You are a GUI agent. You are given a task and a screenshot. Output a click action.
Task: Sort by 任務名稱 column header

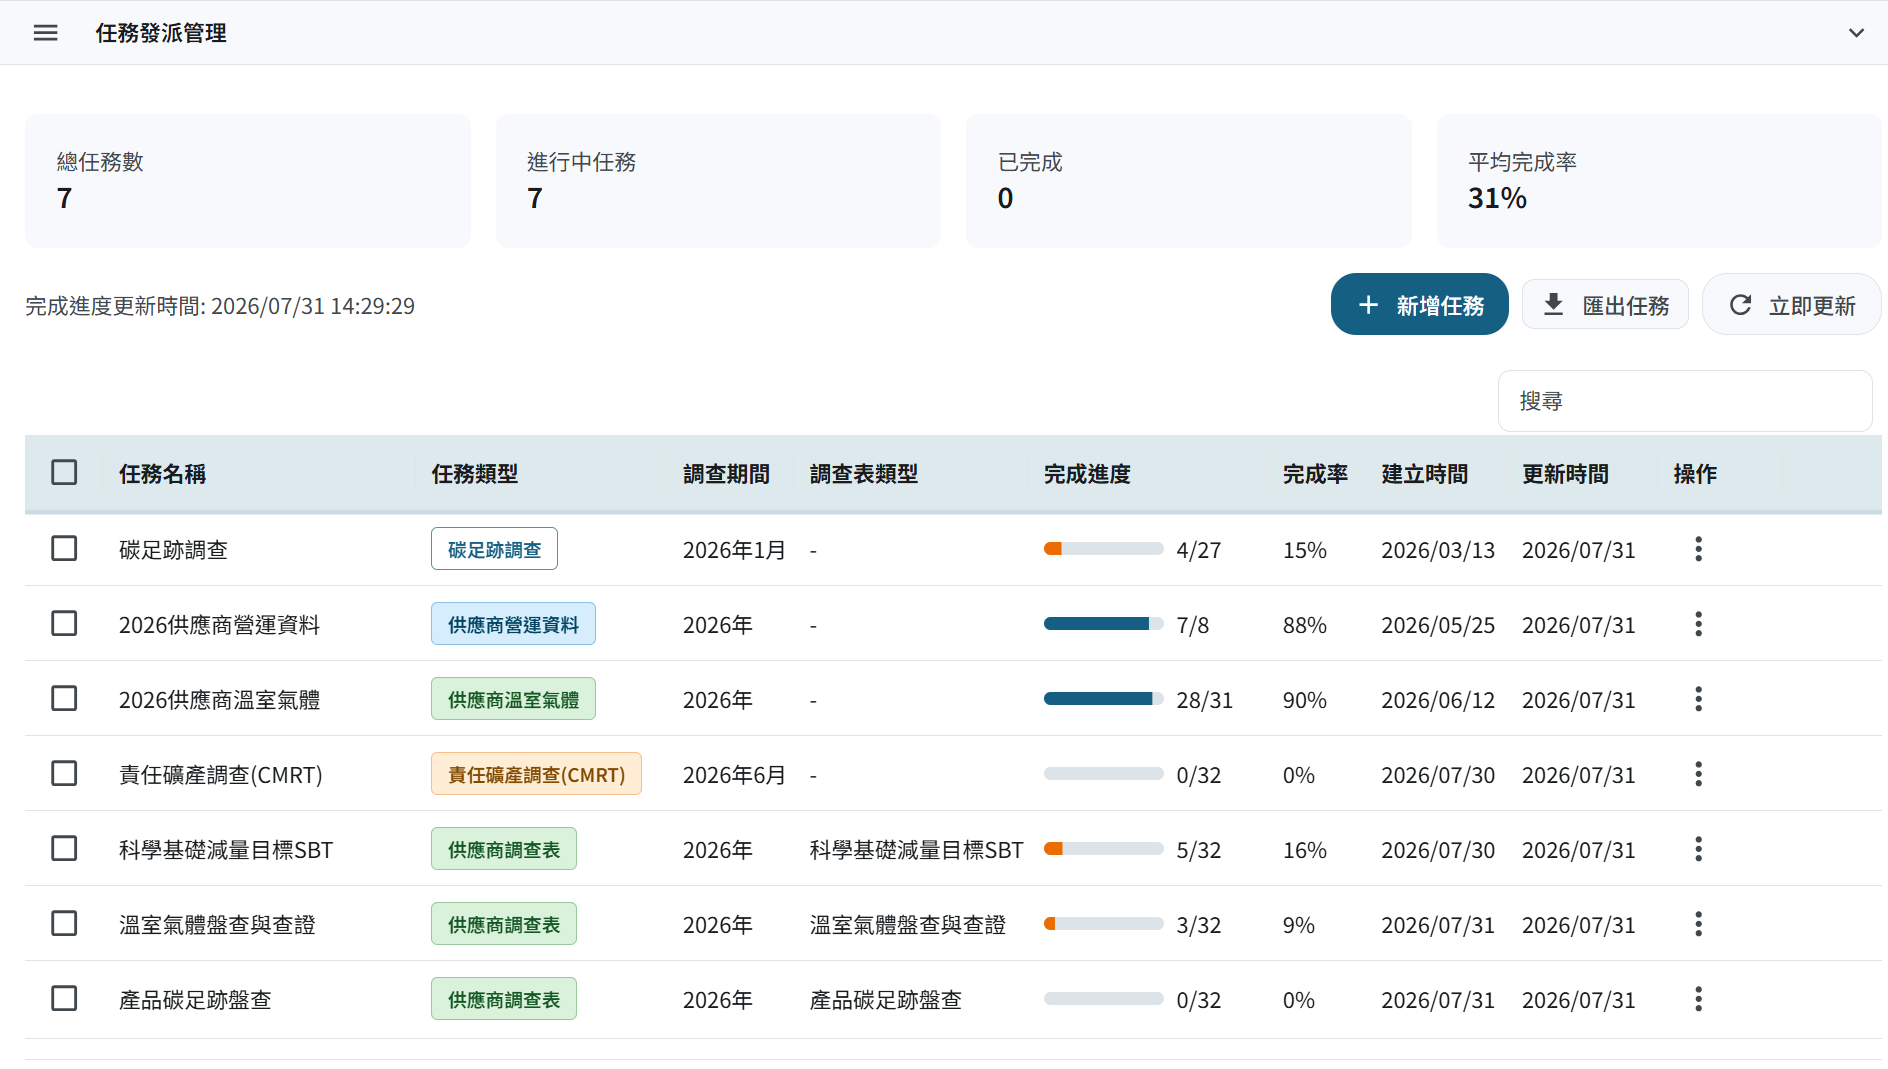pos(162,474)
